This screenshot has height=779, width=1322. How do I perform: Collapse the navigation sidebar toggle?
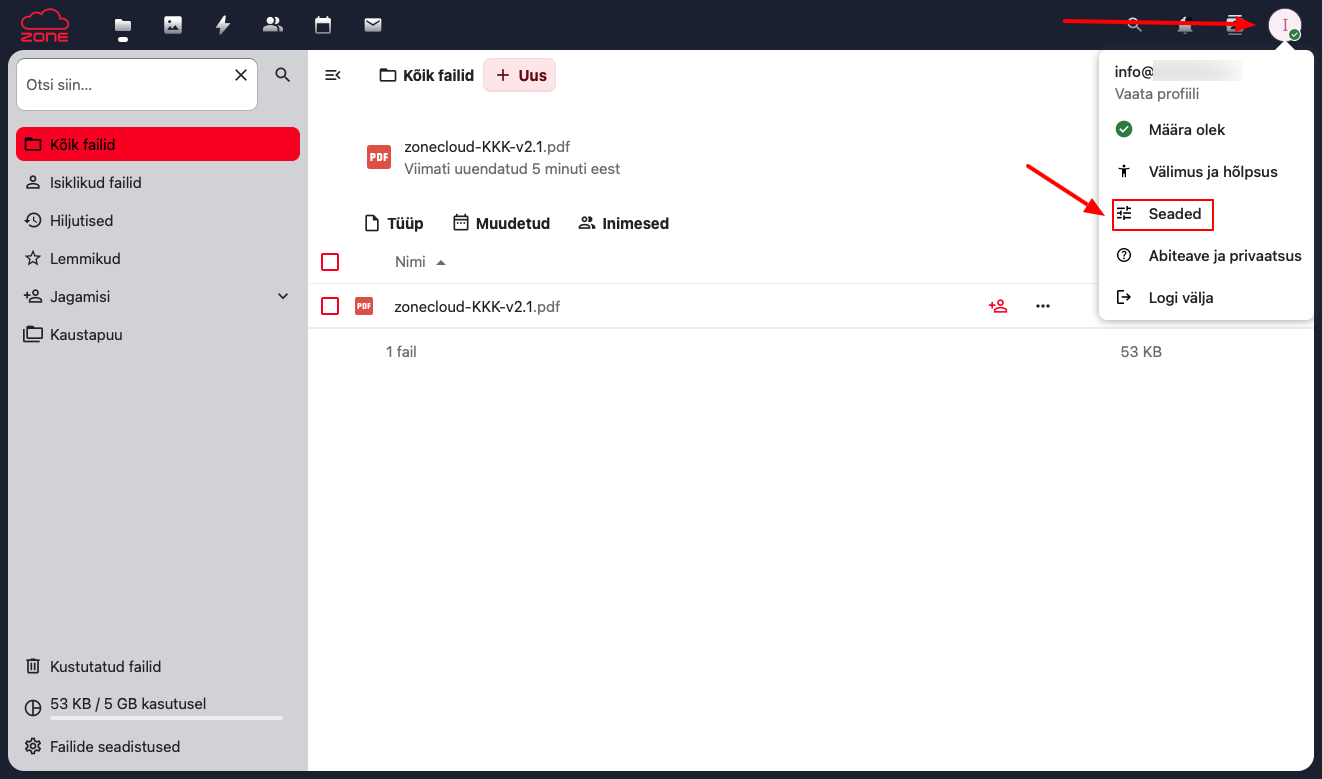333,75
